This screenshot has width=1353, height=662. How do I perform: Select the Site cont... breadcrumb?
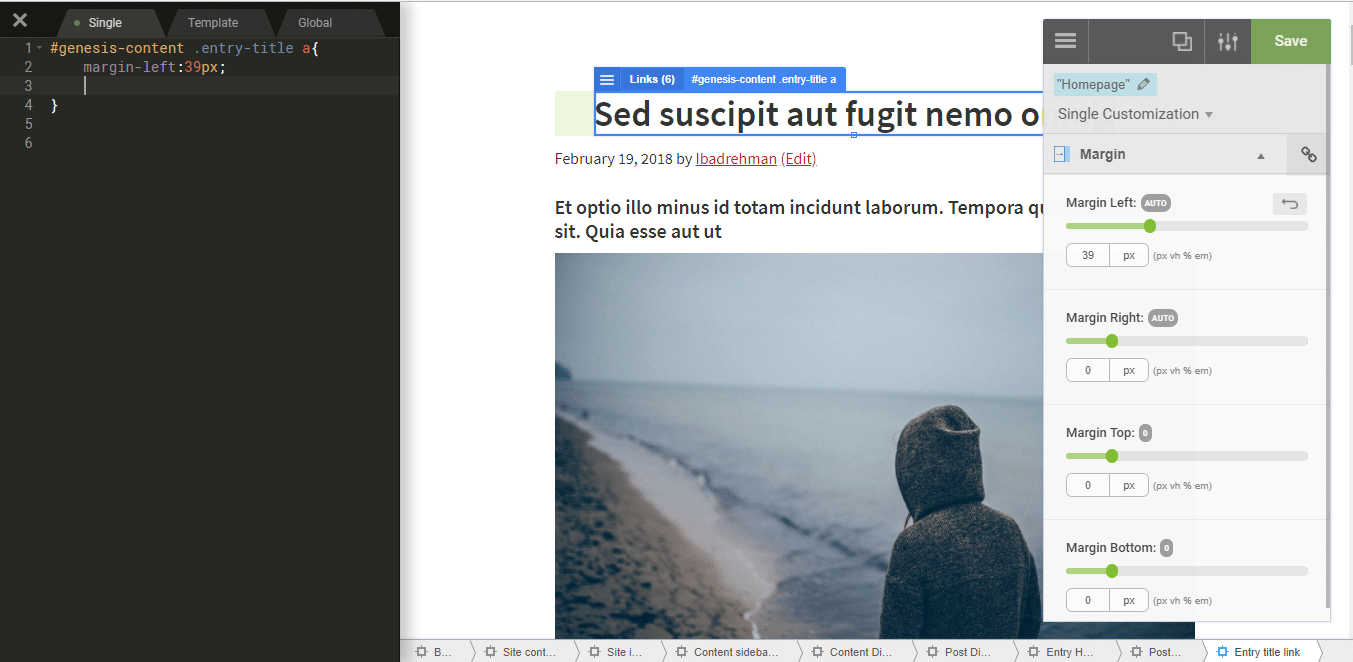pos(520,652)
